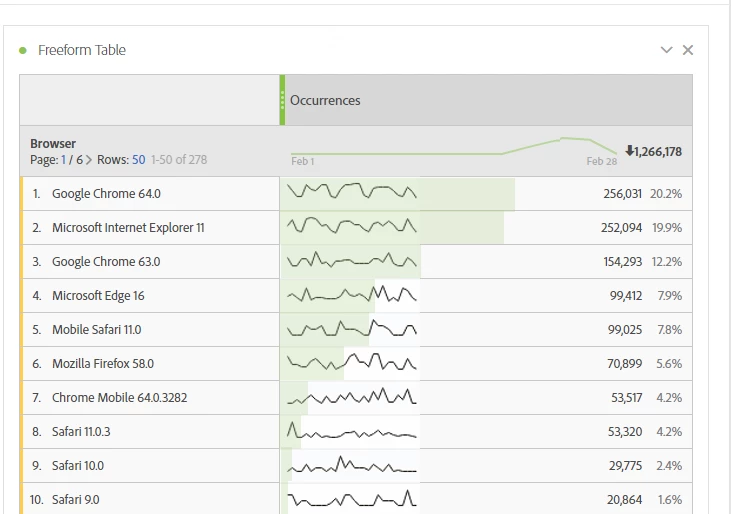Click the 53,320 occurrences value
Screen dimensions: 731x514
(625, 432)
